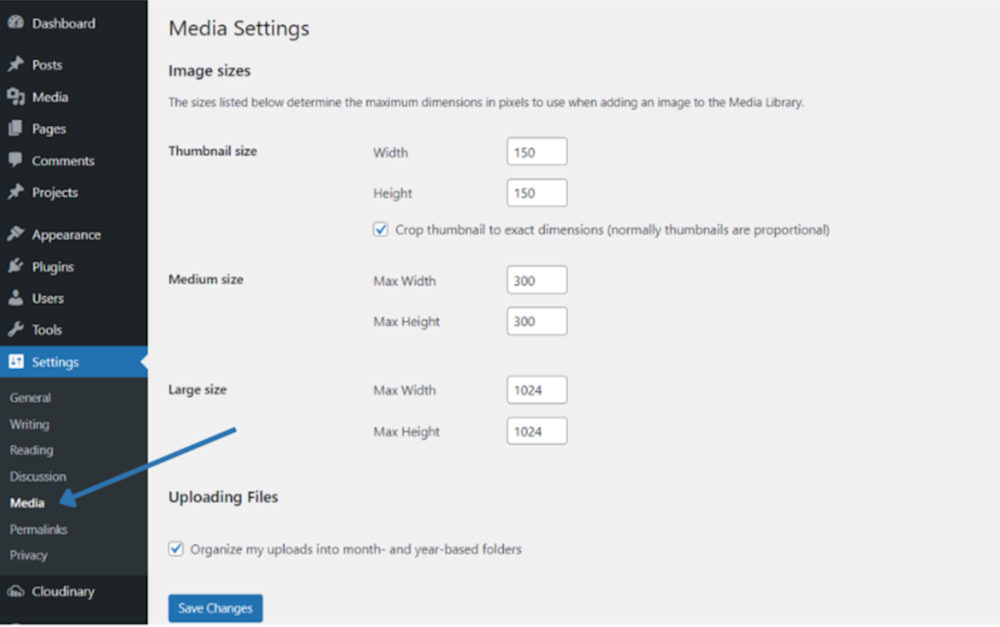Click the Comments speech bubble icon
The height and width of the screenshot is (627, 1000).
tap(16, 160)
